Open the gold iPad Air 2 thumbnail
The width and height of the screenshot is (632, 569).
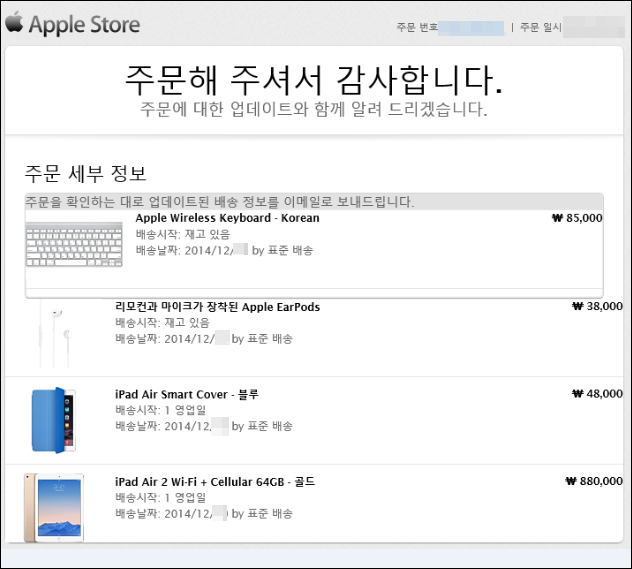point(54,508)
